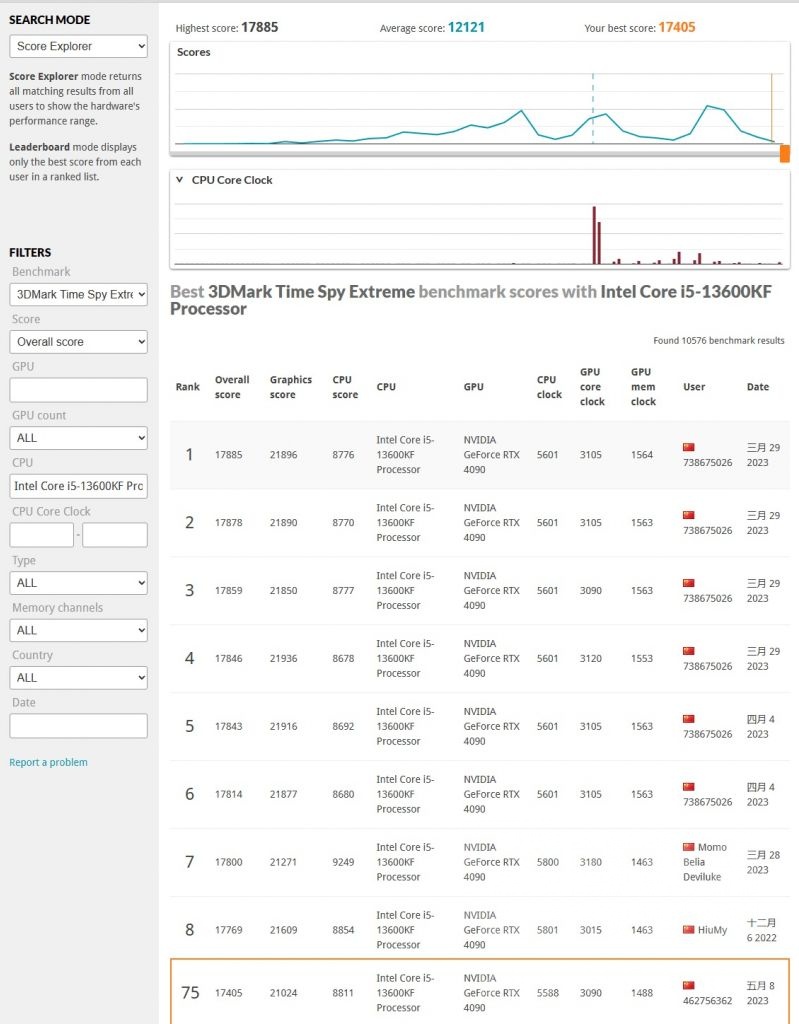The image size is (799, 1024).
Task: Open the Score Explorer search mode dropdown
Action: (78, 46)
